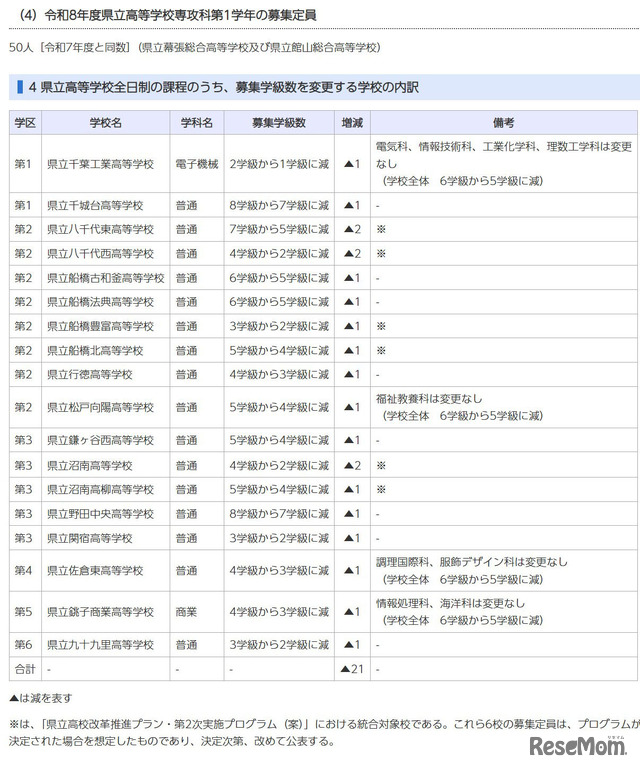Click 4学級から3学級に減 in the 佐倉東 row
640x769 pixels.
point(279,571)
